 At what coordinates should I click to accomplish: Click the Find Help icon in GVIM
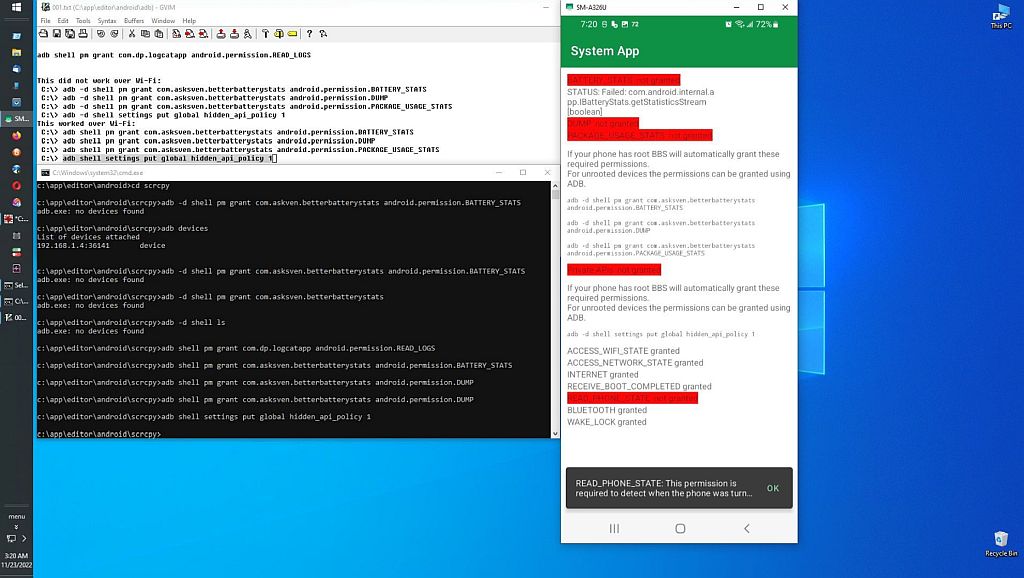click(x=323, y=33)
